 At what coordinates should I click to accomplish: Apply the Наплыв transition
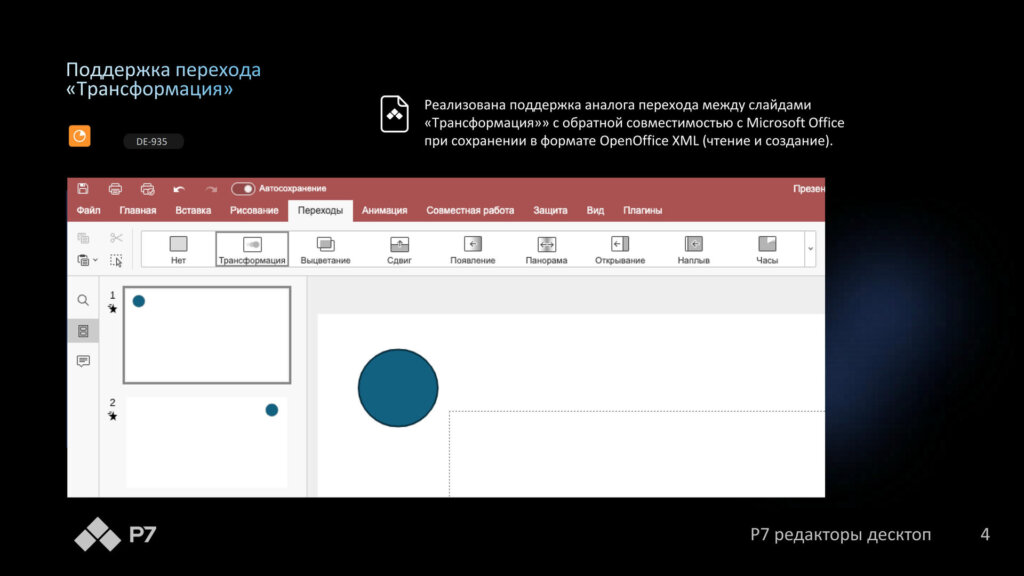coord(694,249)
